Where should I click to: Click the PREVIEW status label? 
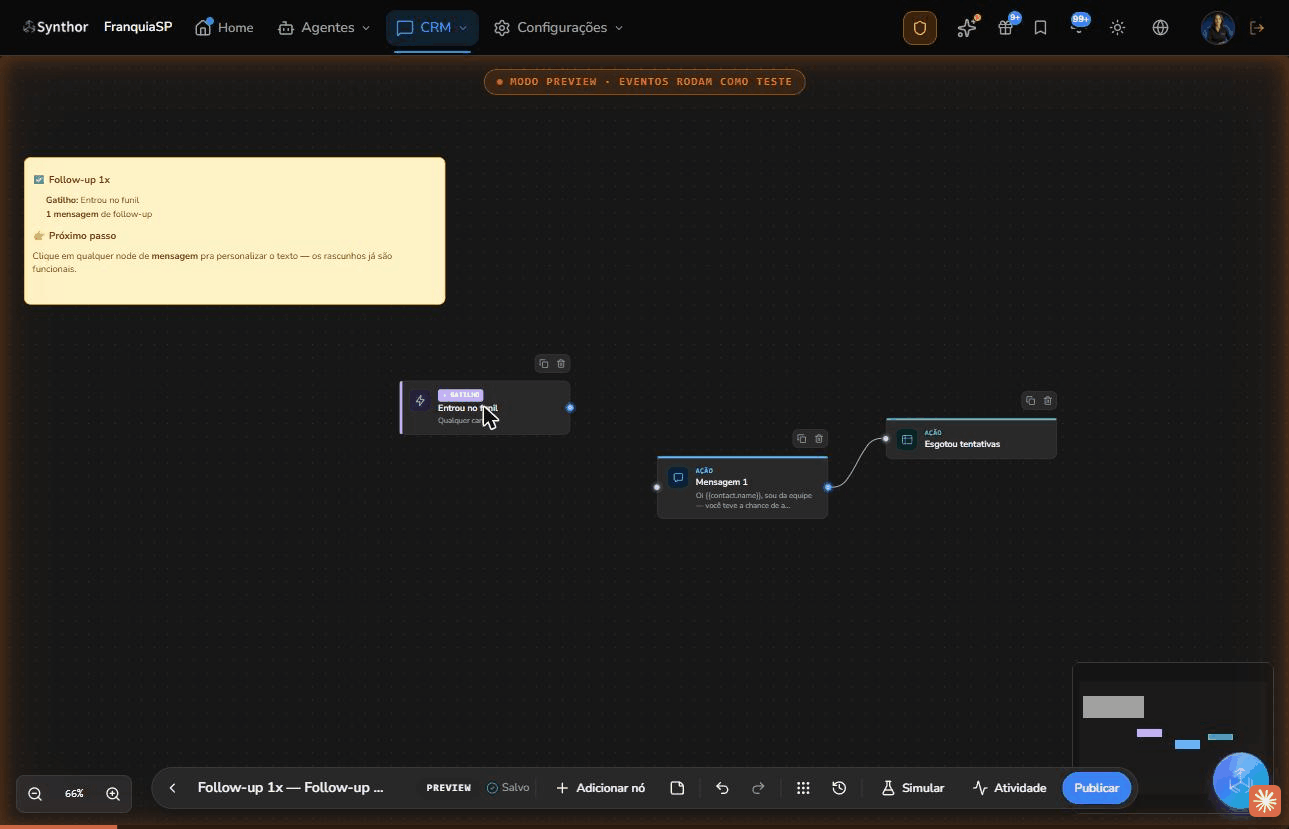[x=449, y=788]
